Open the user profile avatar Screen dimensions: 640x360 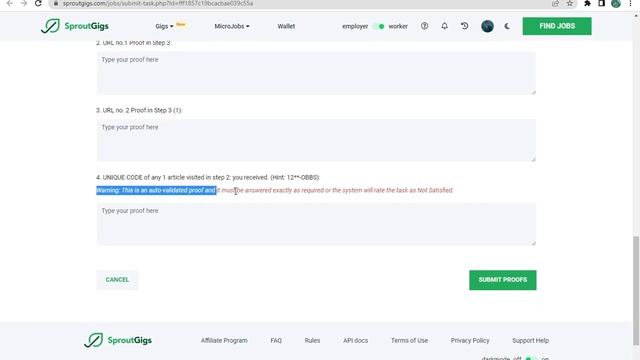tap(487, 26)
